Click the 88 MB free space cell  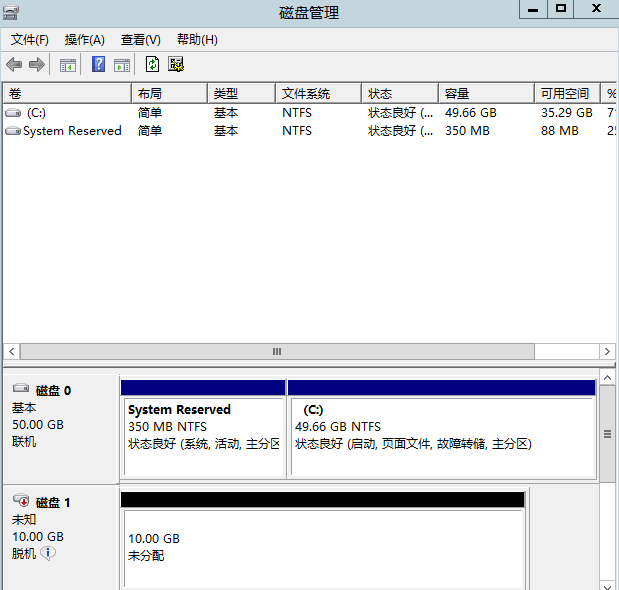[559, 131]
